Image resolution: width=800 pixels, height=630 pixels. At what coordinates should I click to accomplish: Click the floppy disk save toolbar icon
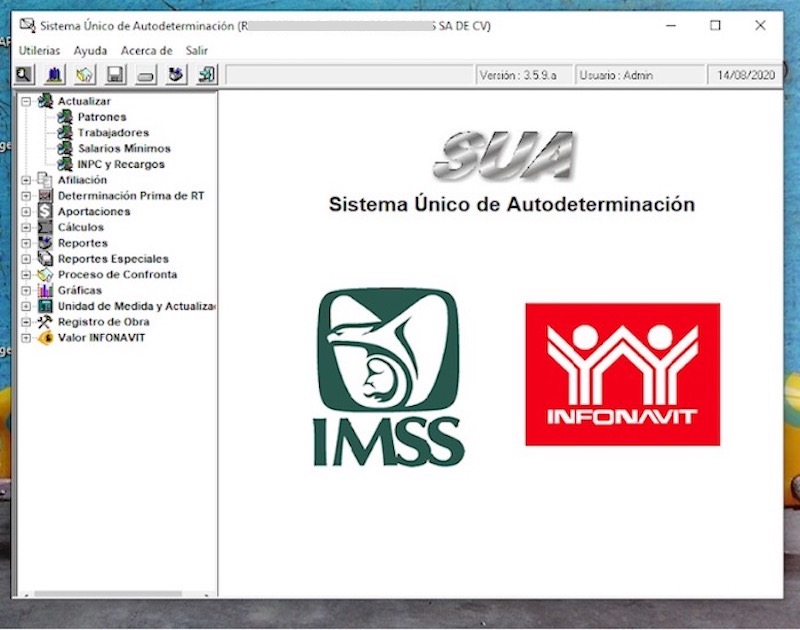[x=115, y=74]
